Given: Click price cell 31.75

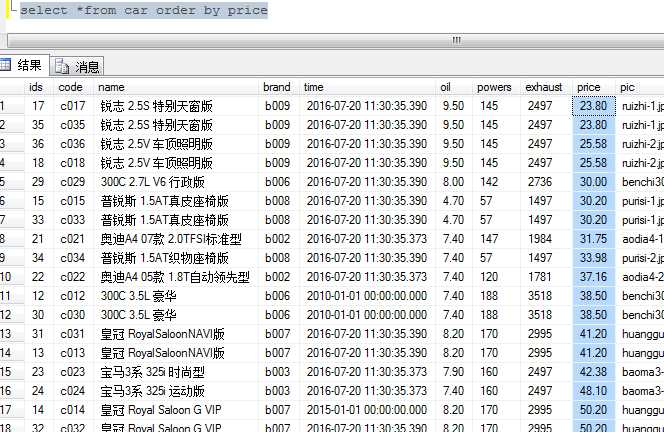Looking at the screenshot, I should [594, 239].
